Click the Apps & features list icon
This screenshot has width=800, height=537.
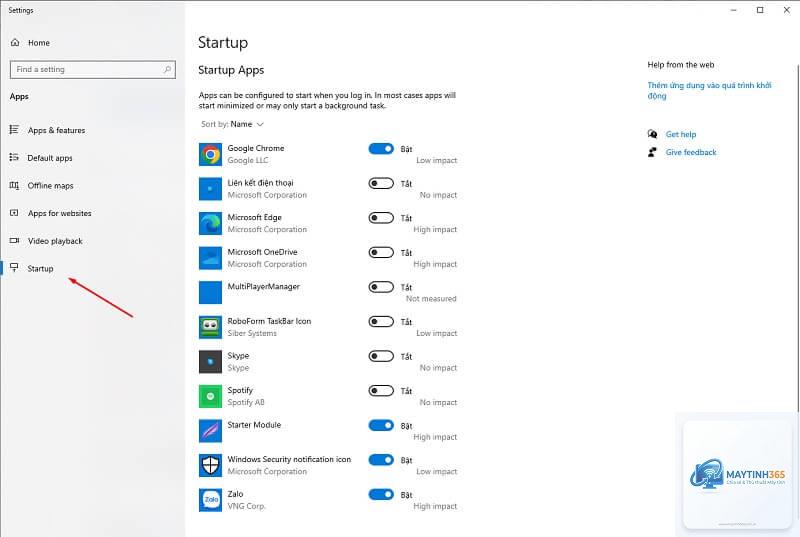(x=14, y=130)
